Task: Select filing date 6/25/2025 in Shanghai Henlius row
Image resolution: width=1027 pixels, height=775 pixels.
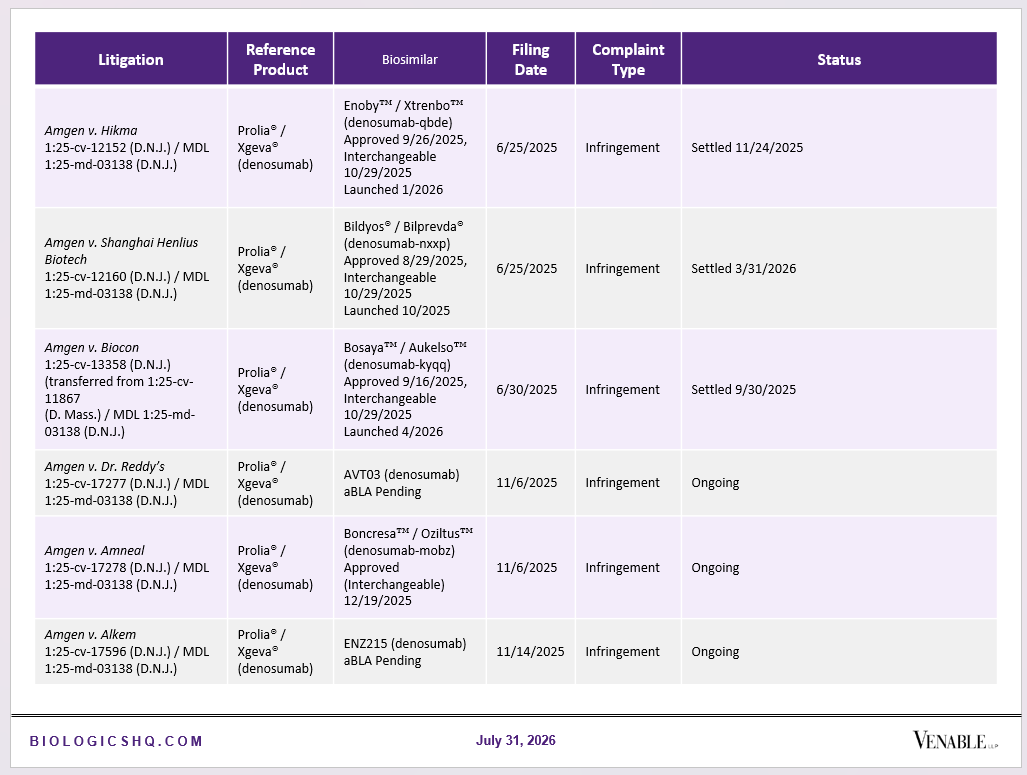Action: coord(527,269)
